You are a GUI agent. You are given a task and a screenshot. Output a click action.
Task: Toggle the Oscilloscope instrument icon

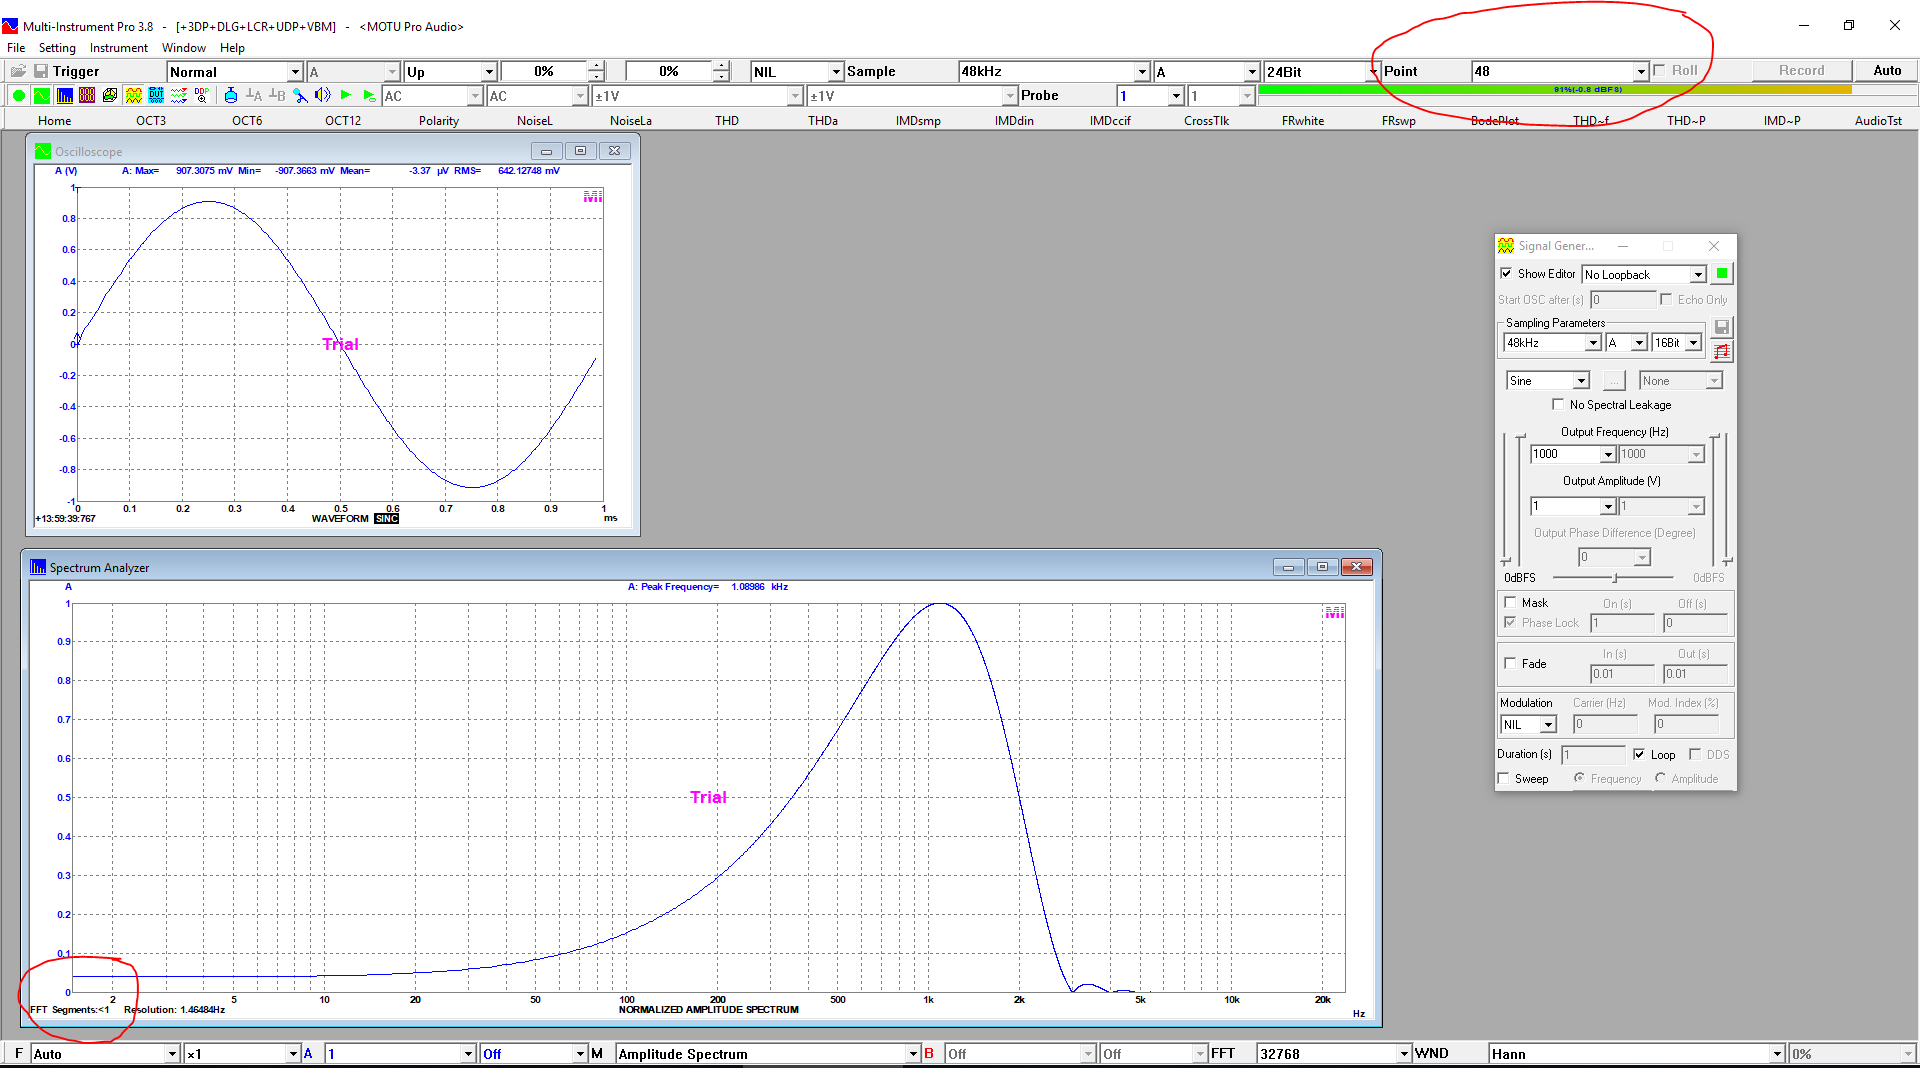point(42,96)
